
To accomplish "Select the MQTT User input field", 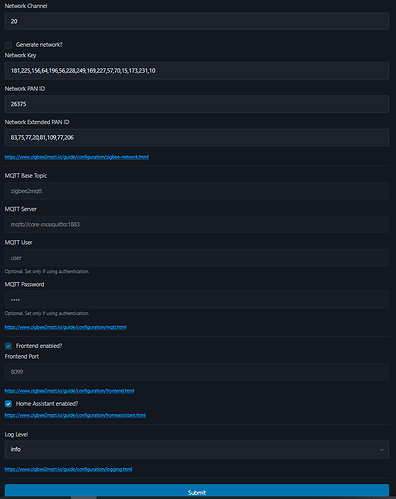I will point(197,258).
